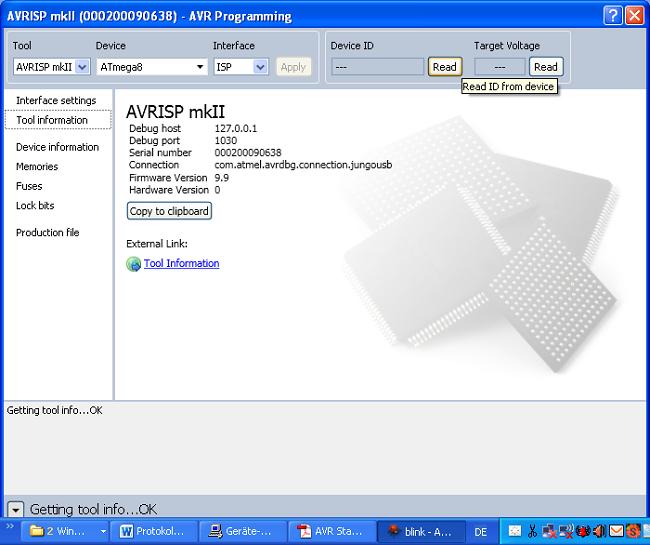Image resolution: width=650 pixels, height=545 pixels.
Task: Select the Tool information page
Action: point(58,120)
